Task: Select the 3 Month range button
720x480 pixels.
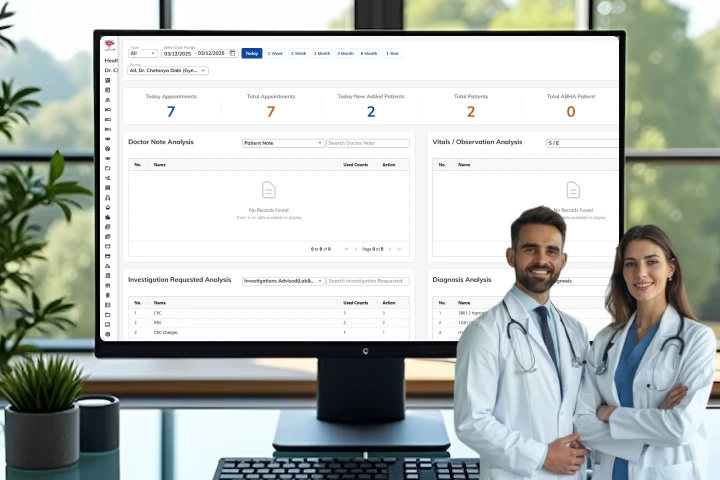Action: coord(345,53)
